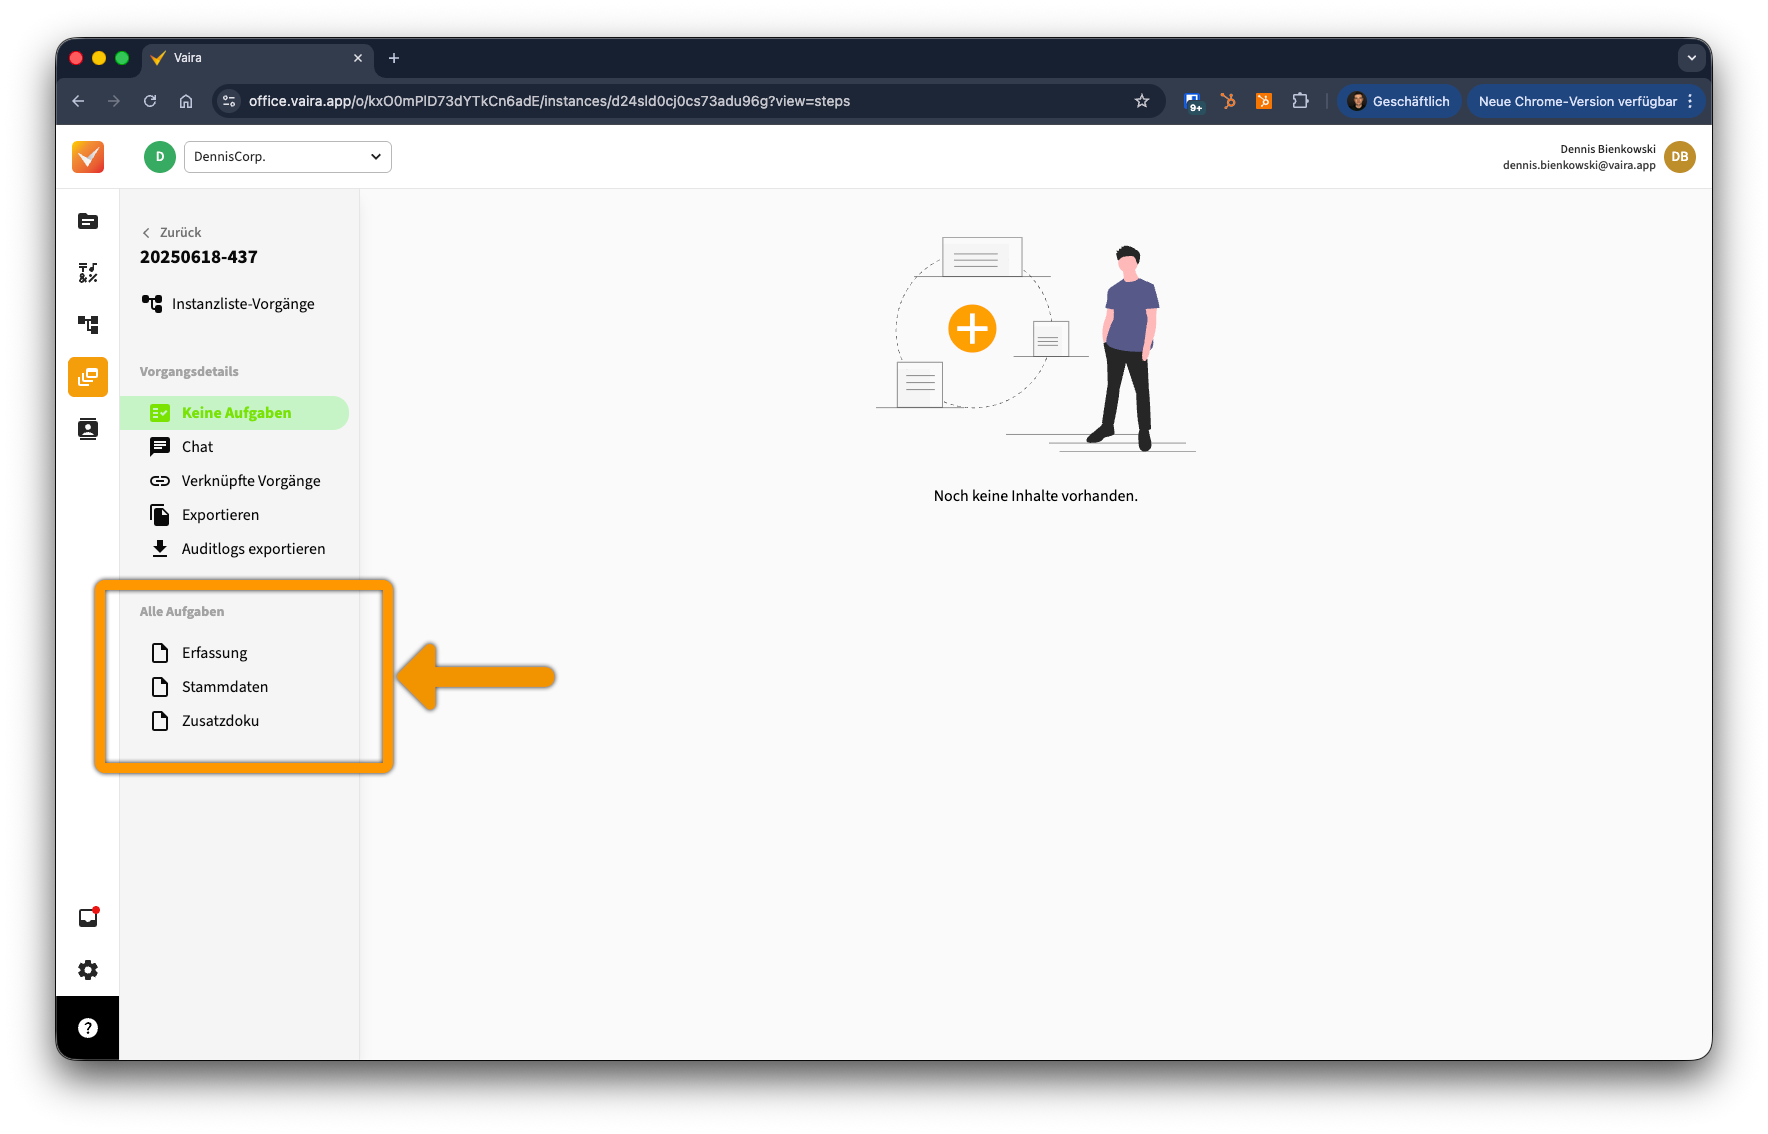Click Auditlogs exportieren

[253, 549]
